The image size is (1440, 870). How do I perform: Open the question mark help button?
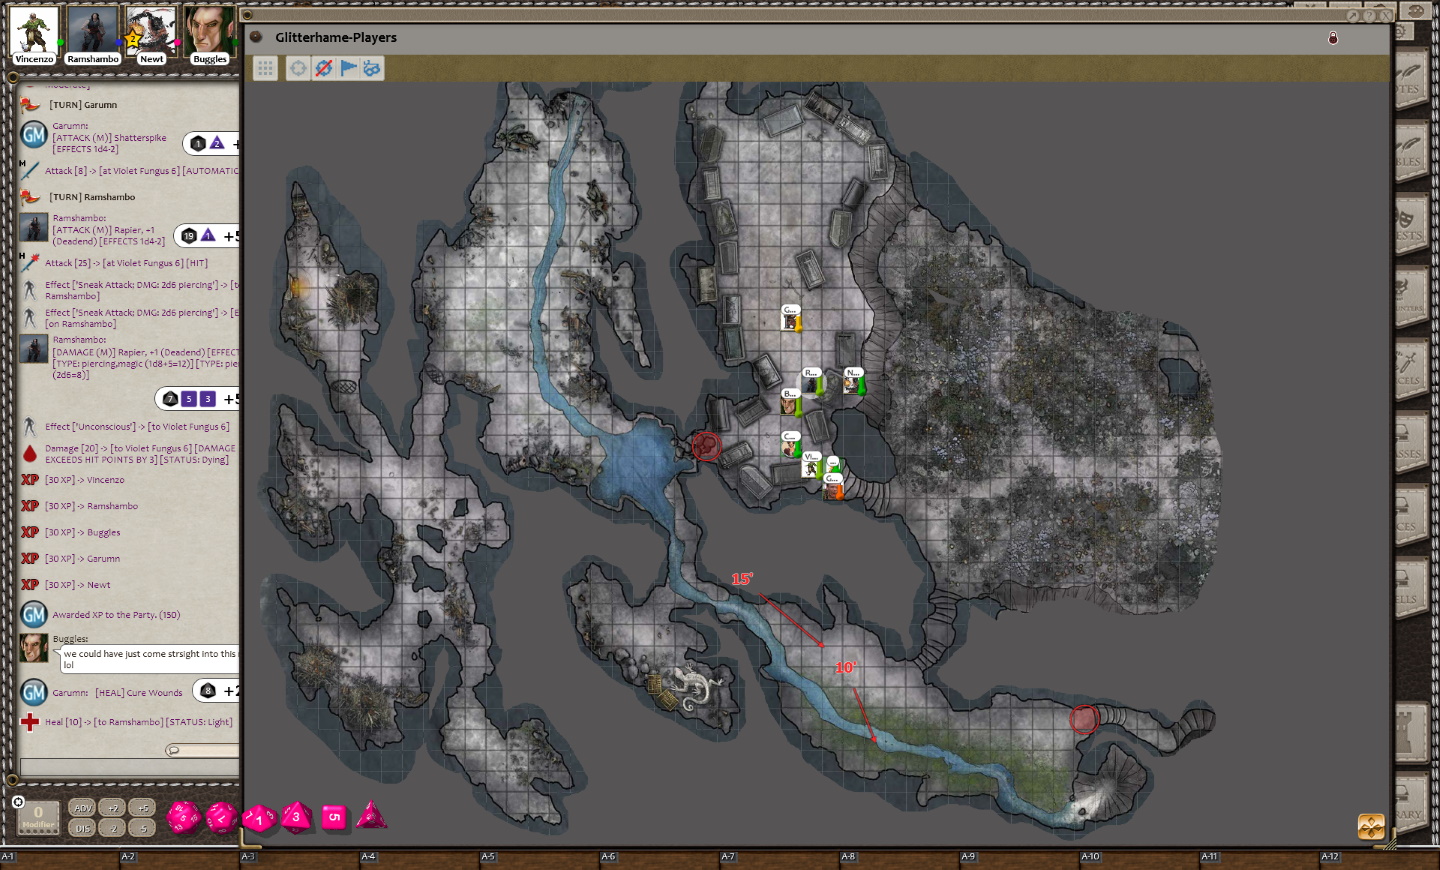pyautogui.click(x=1369, y=15)
